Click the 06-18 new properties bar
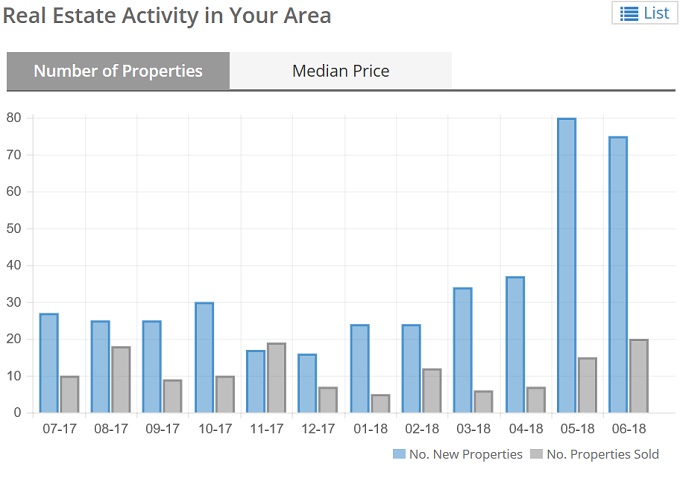The width and height of the screenshot is (680, 478). (x=618, y=274)
